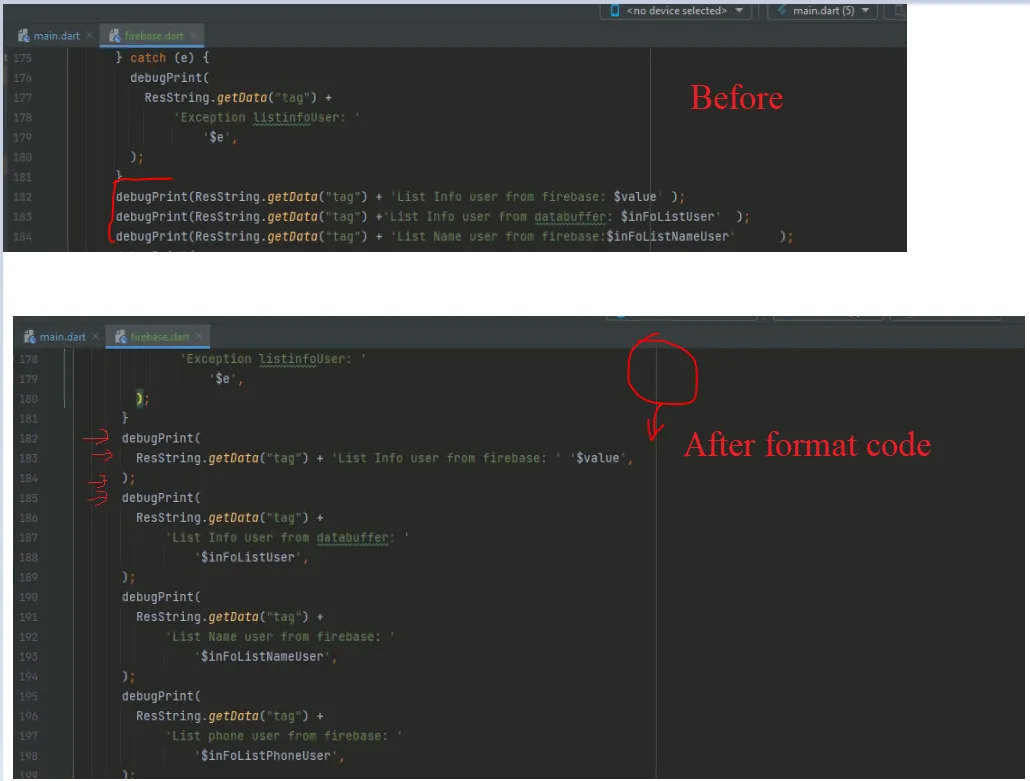Image resolution: width=1030 pixels, height=781 pixels.
Task: Click '$e' string on top editor line 179
Action: pos(216,137)
